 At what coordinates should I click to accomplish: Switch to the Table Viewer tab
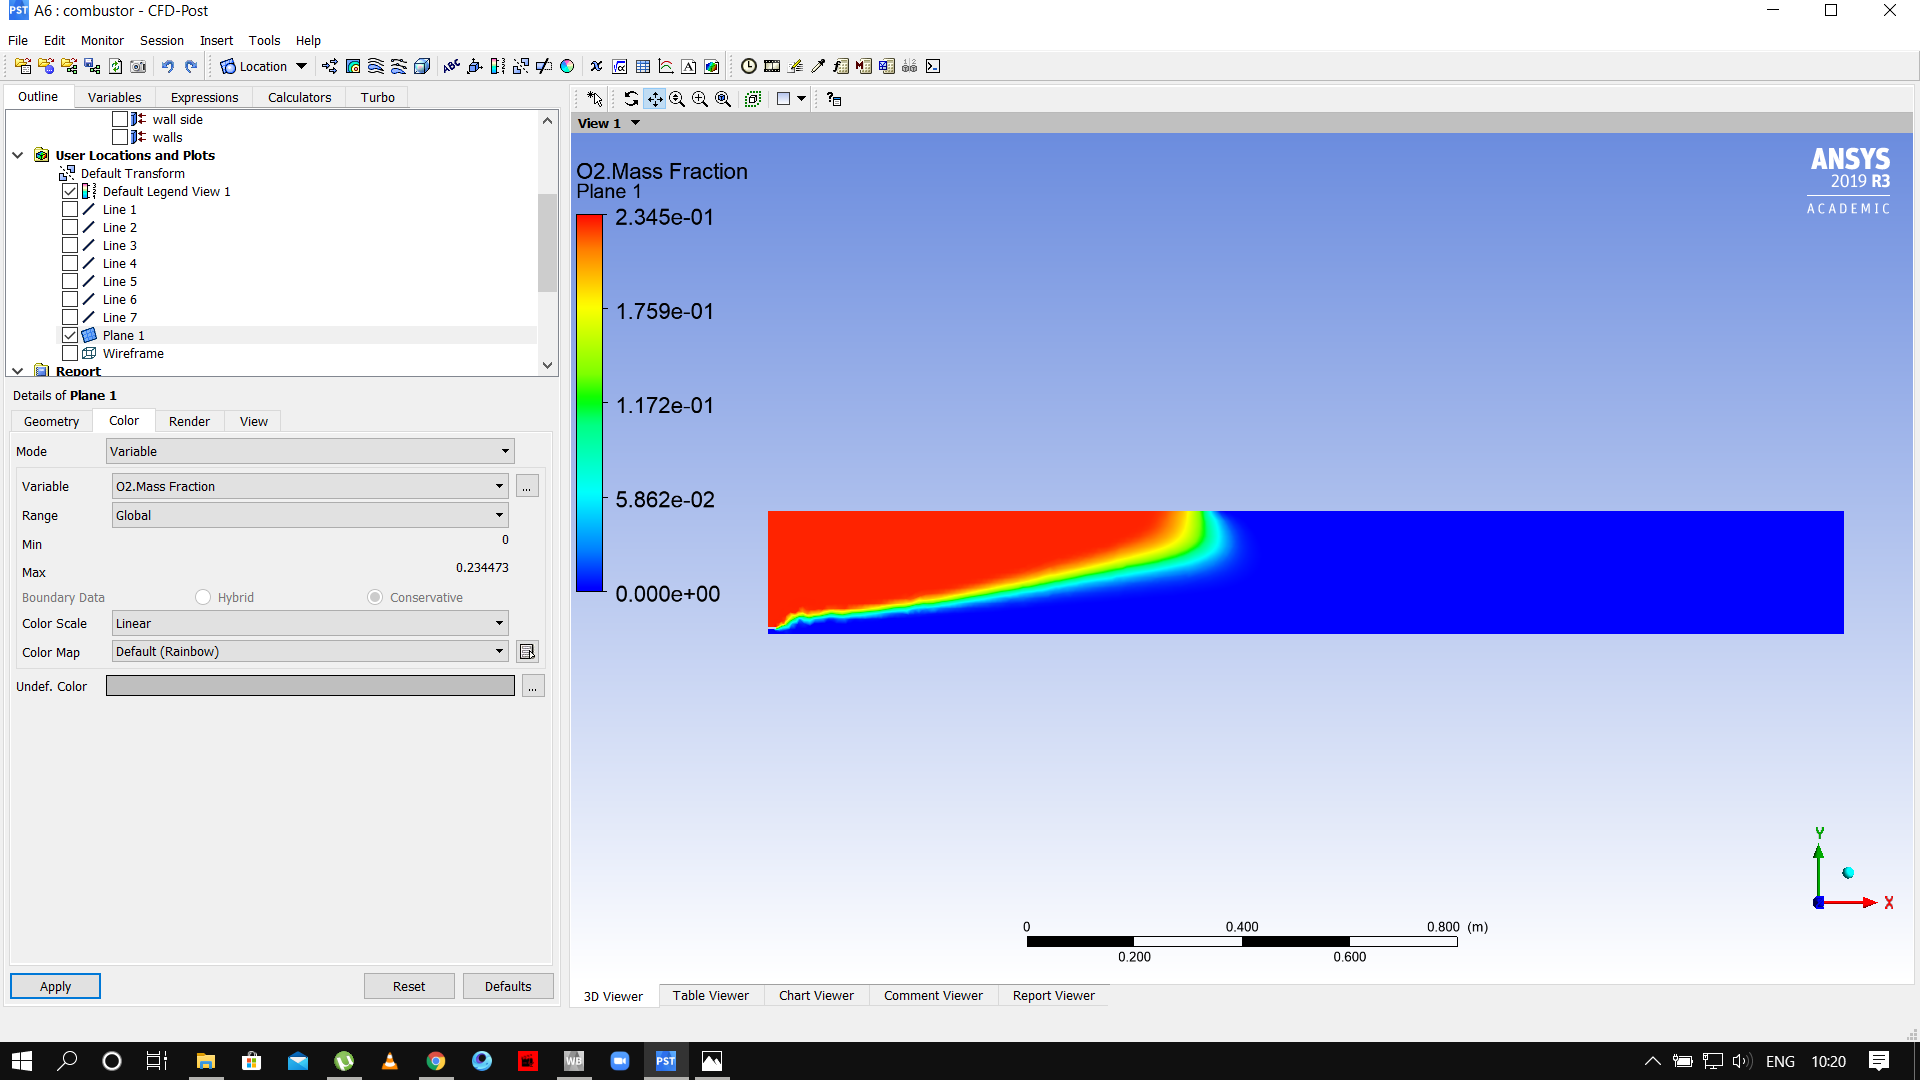711,996
